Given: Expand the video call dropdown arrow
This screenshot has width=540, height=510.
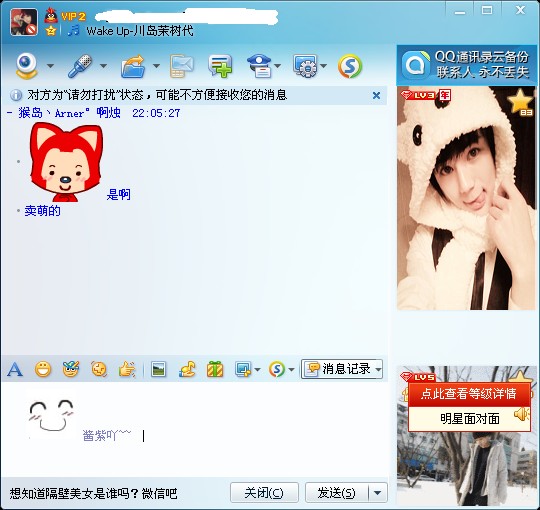Looking at the screenshot, I should pyautogui.click(x=50, y=65).
